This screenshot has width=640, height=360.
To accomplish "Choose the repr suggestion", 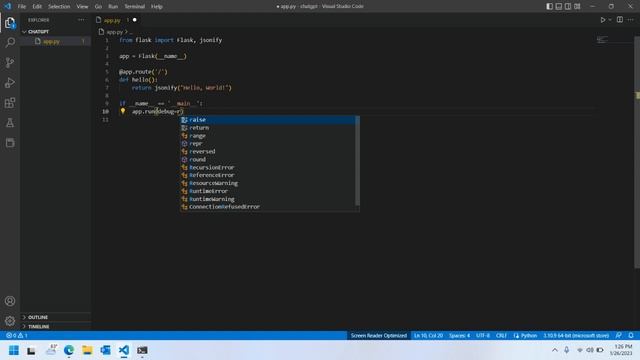I will tap(268, 144).
